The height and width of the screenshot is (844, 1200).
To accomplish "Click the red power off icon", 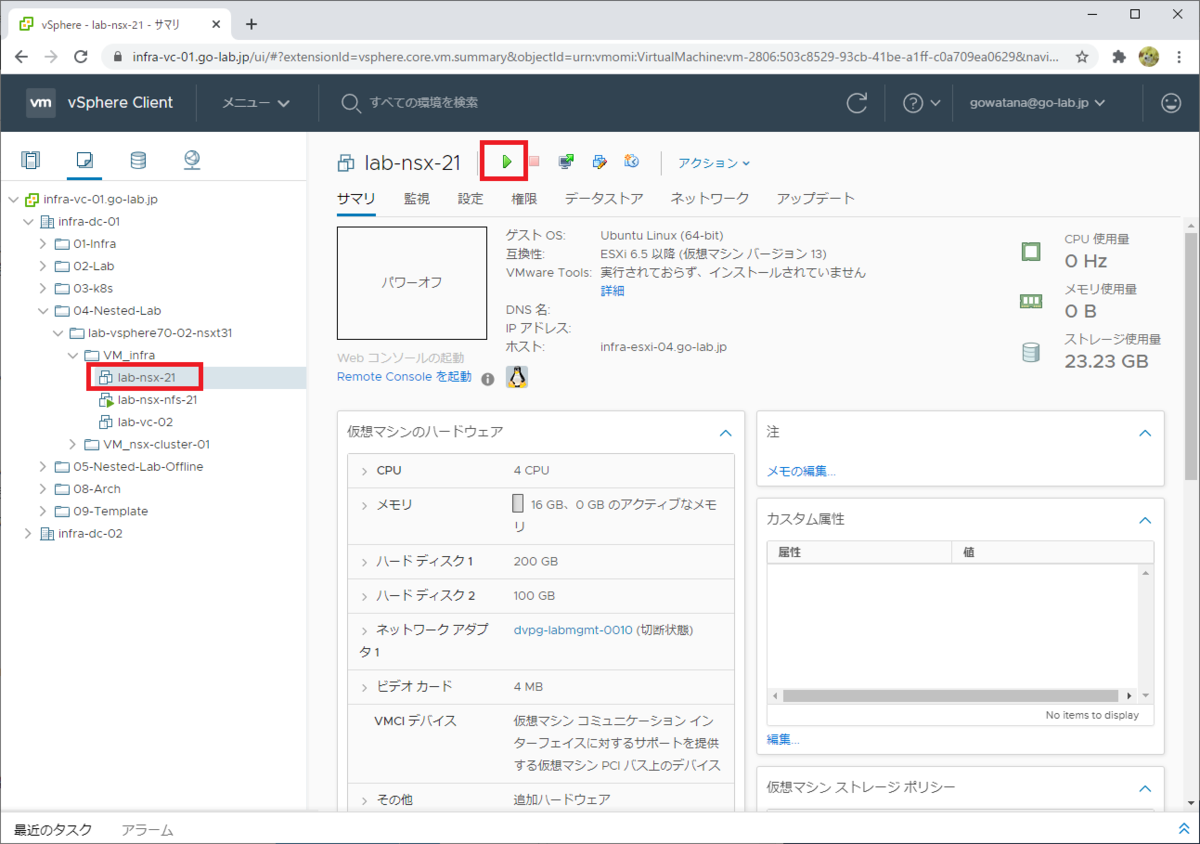I will coord(533,160).
